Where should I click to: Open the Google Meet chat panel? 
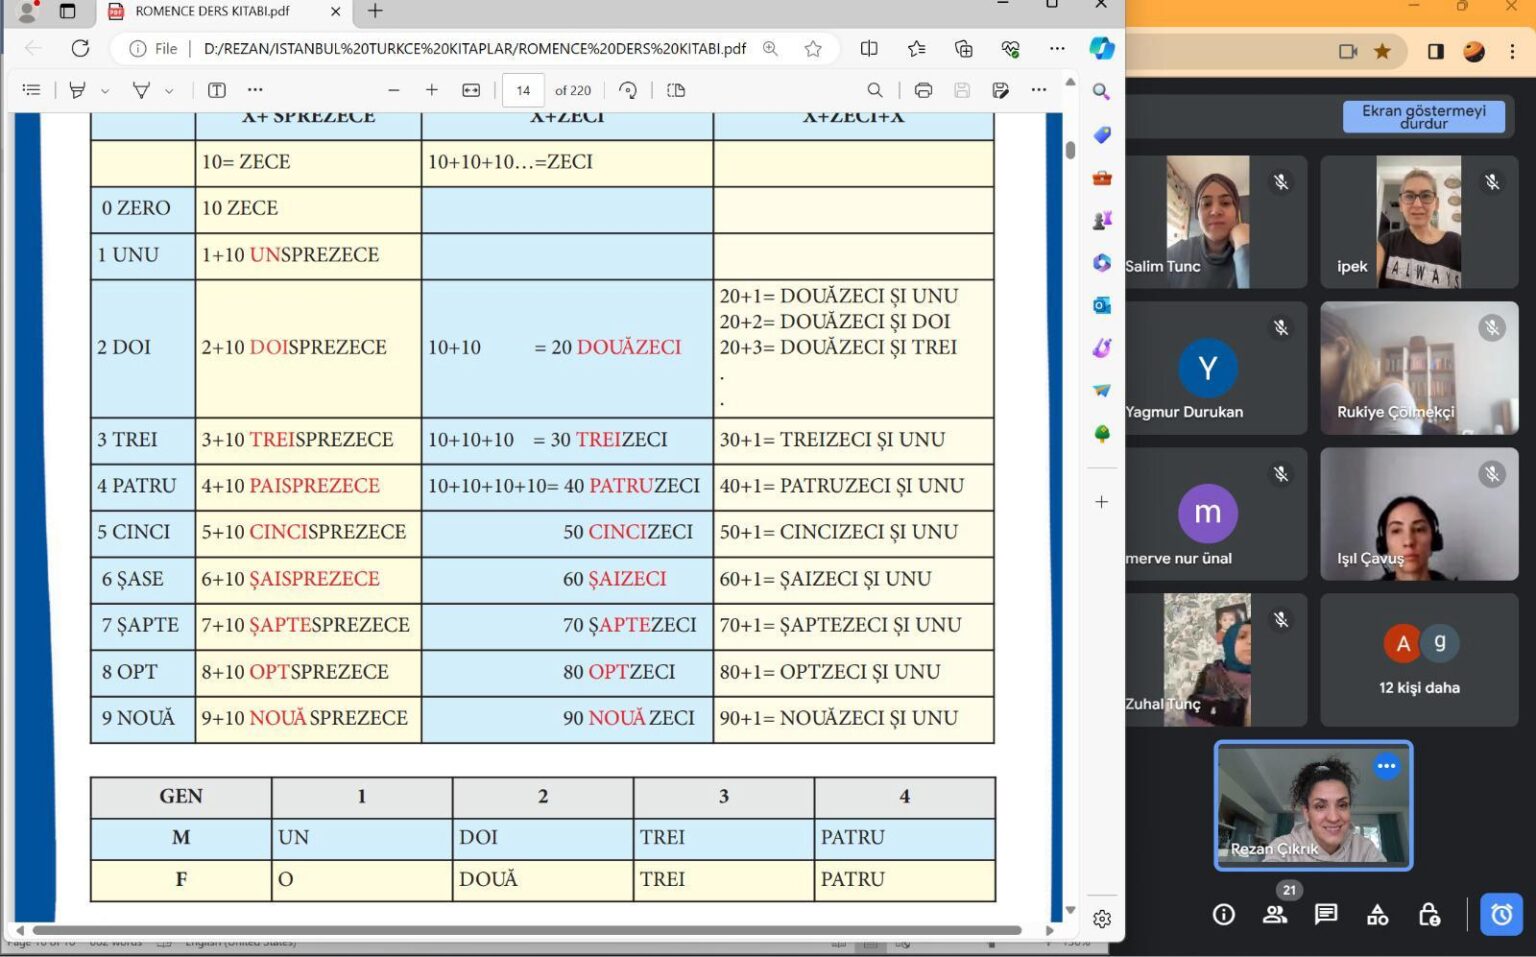[x=1326, y=914]
